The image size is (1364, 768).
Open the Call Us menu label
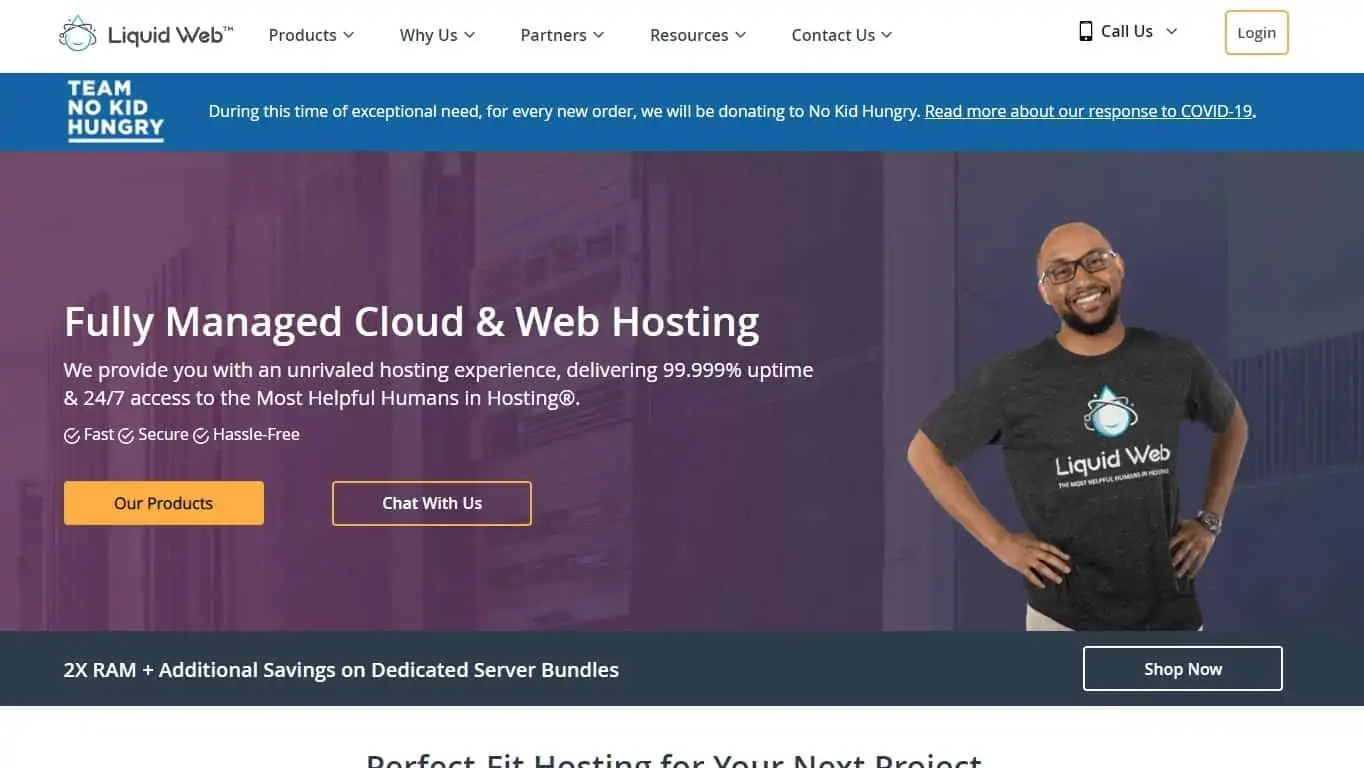(1127, 31)
